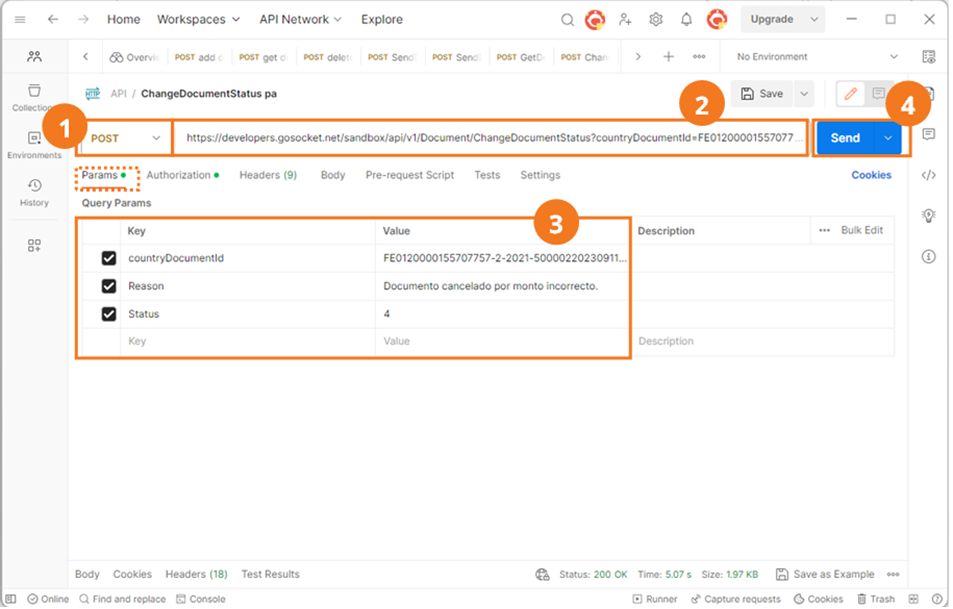Click the request URL field
The image size is (953, 609).
pos(490,139)
